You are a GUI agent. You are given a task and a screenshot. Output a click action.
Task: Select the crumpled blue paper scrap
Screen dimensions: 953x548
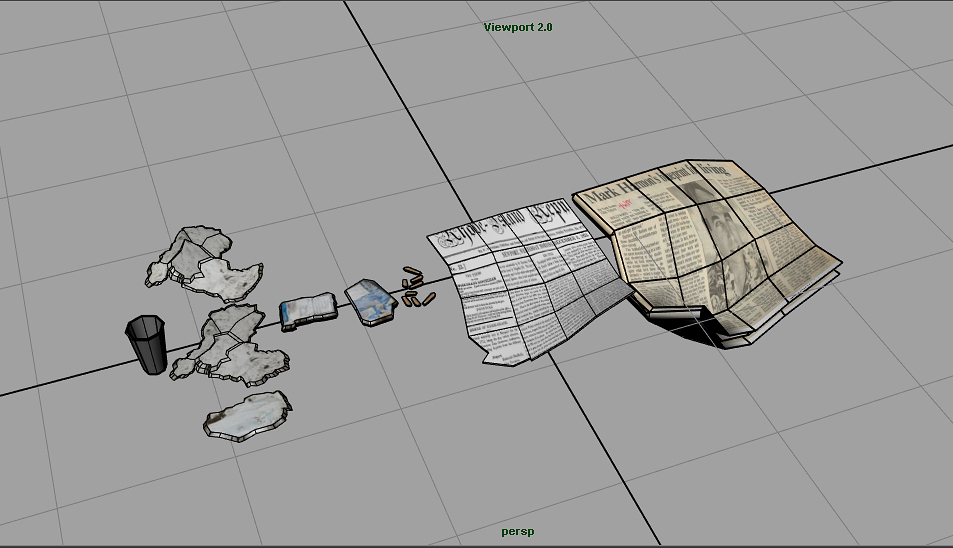pos(371,302)
